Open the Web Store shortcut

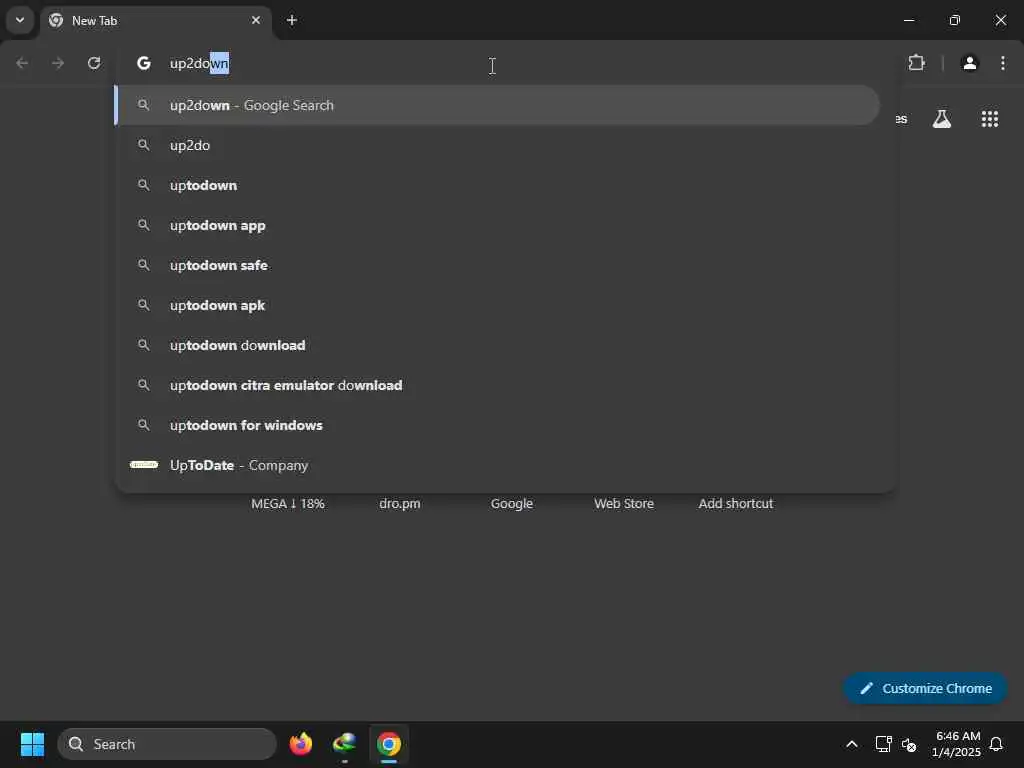pos(624,504)
